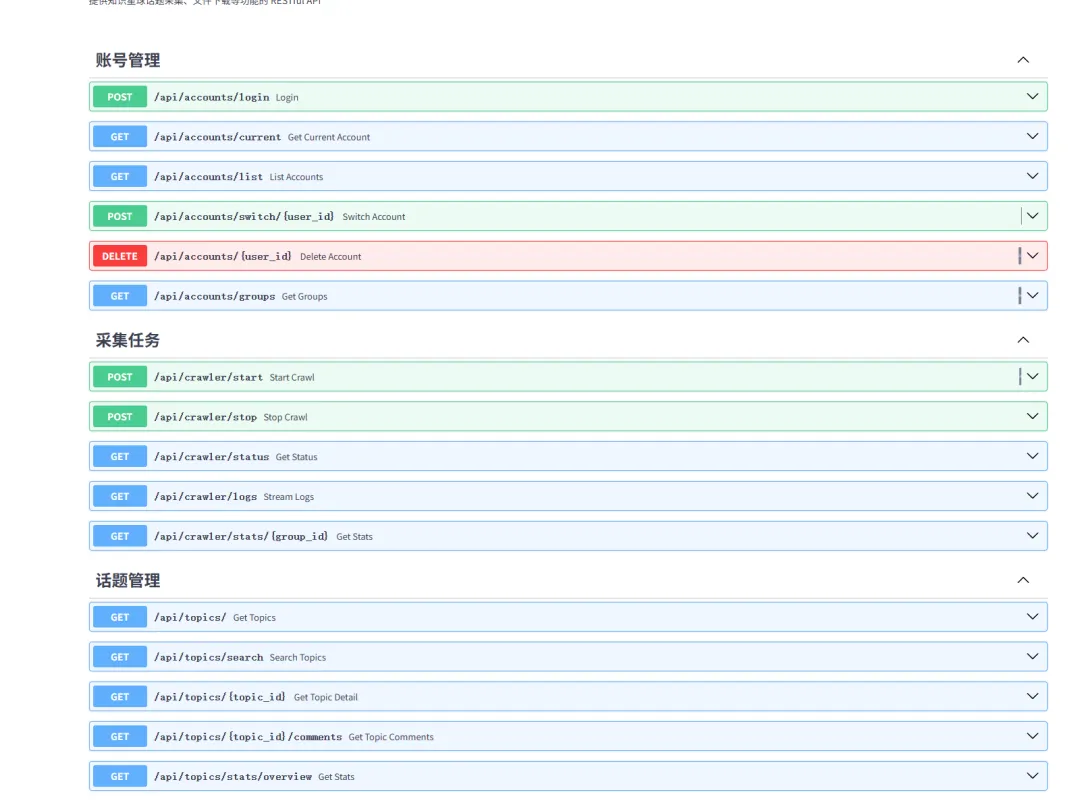Click the 话题管理 section heading

tap(128, 580)
